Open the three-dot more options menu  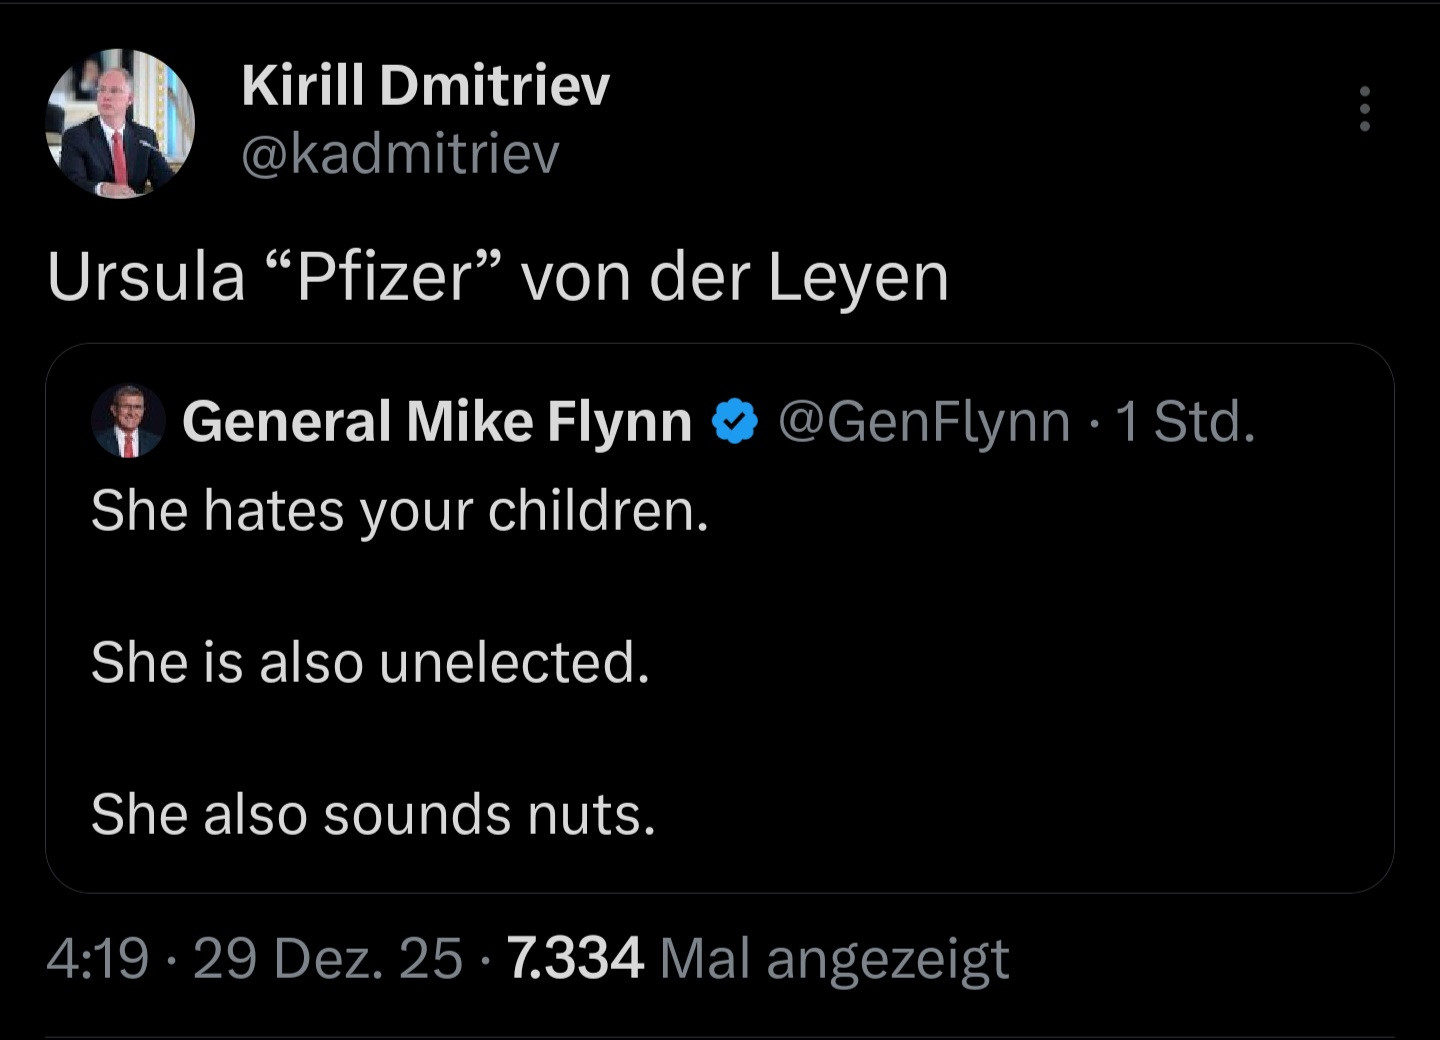coord(1364,109)
